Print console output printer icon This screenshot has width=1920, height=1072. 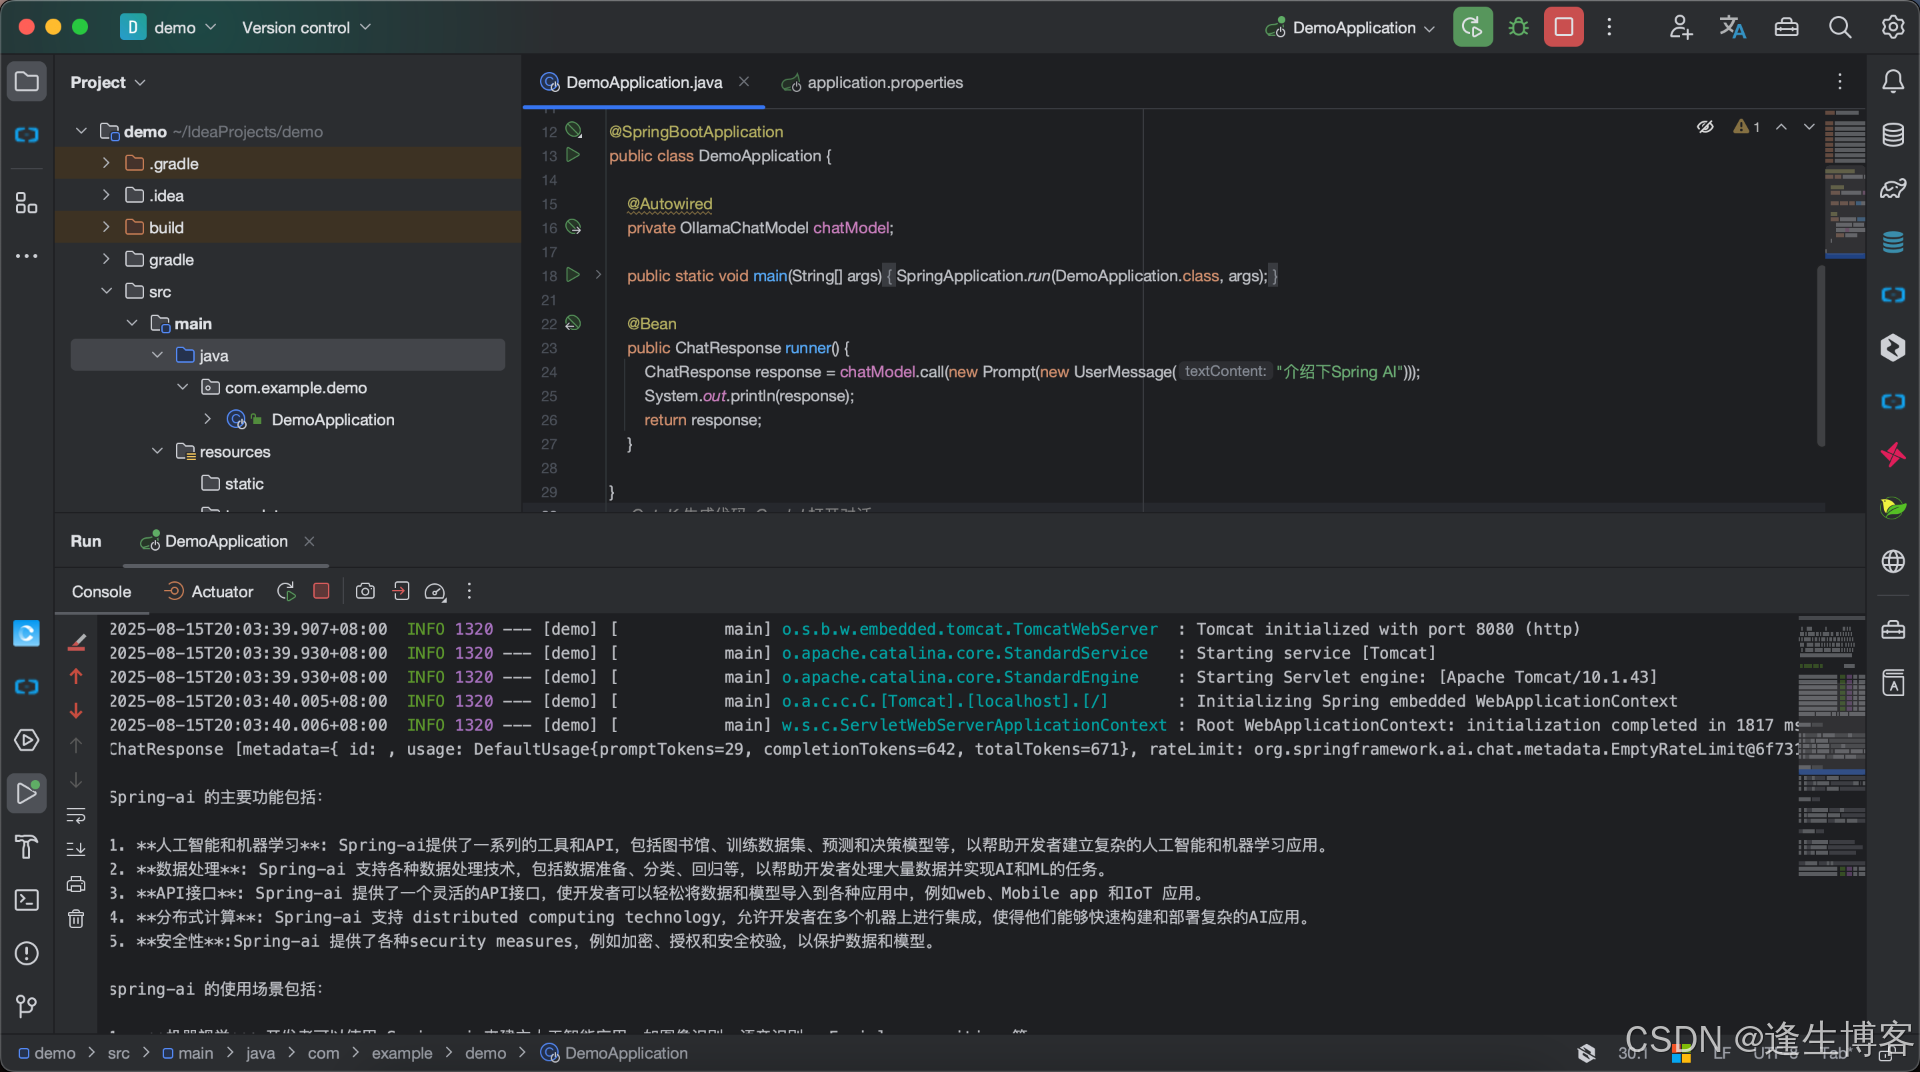tap(76, 884)
